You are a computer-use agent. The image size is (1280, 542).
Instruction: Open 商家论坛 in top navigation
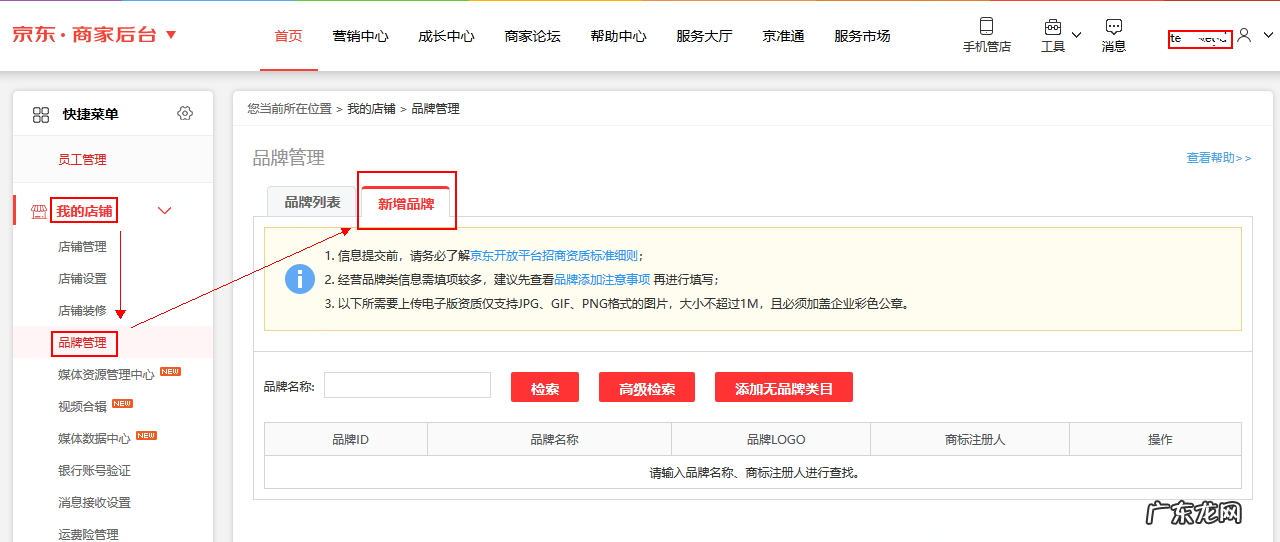(x=532, y=36)
